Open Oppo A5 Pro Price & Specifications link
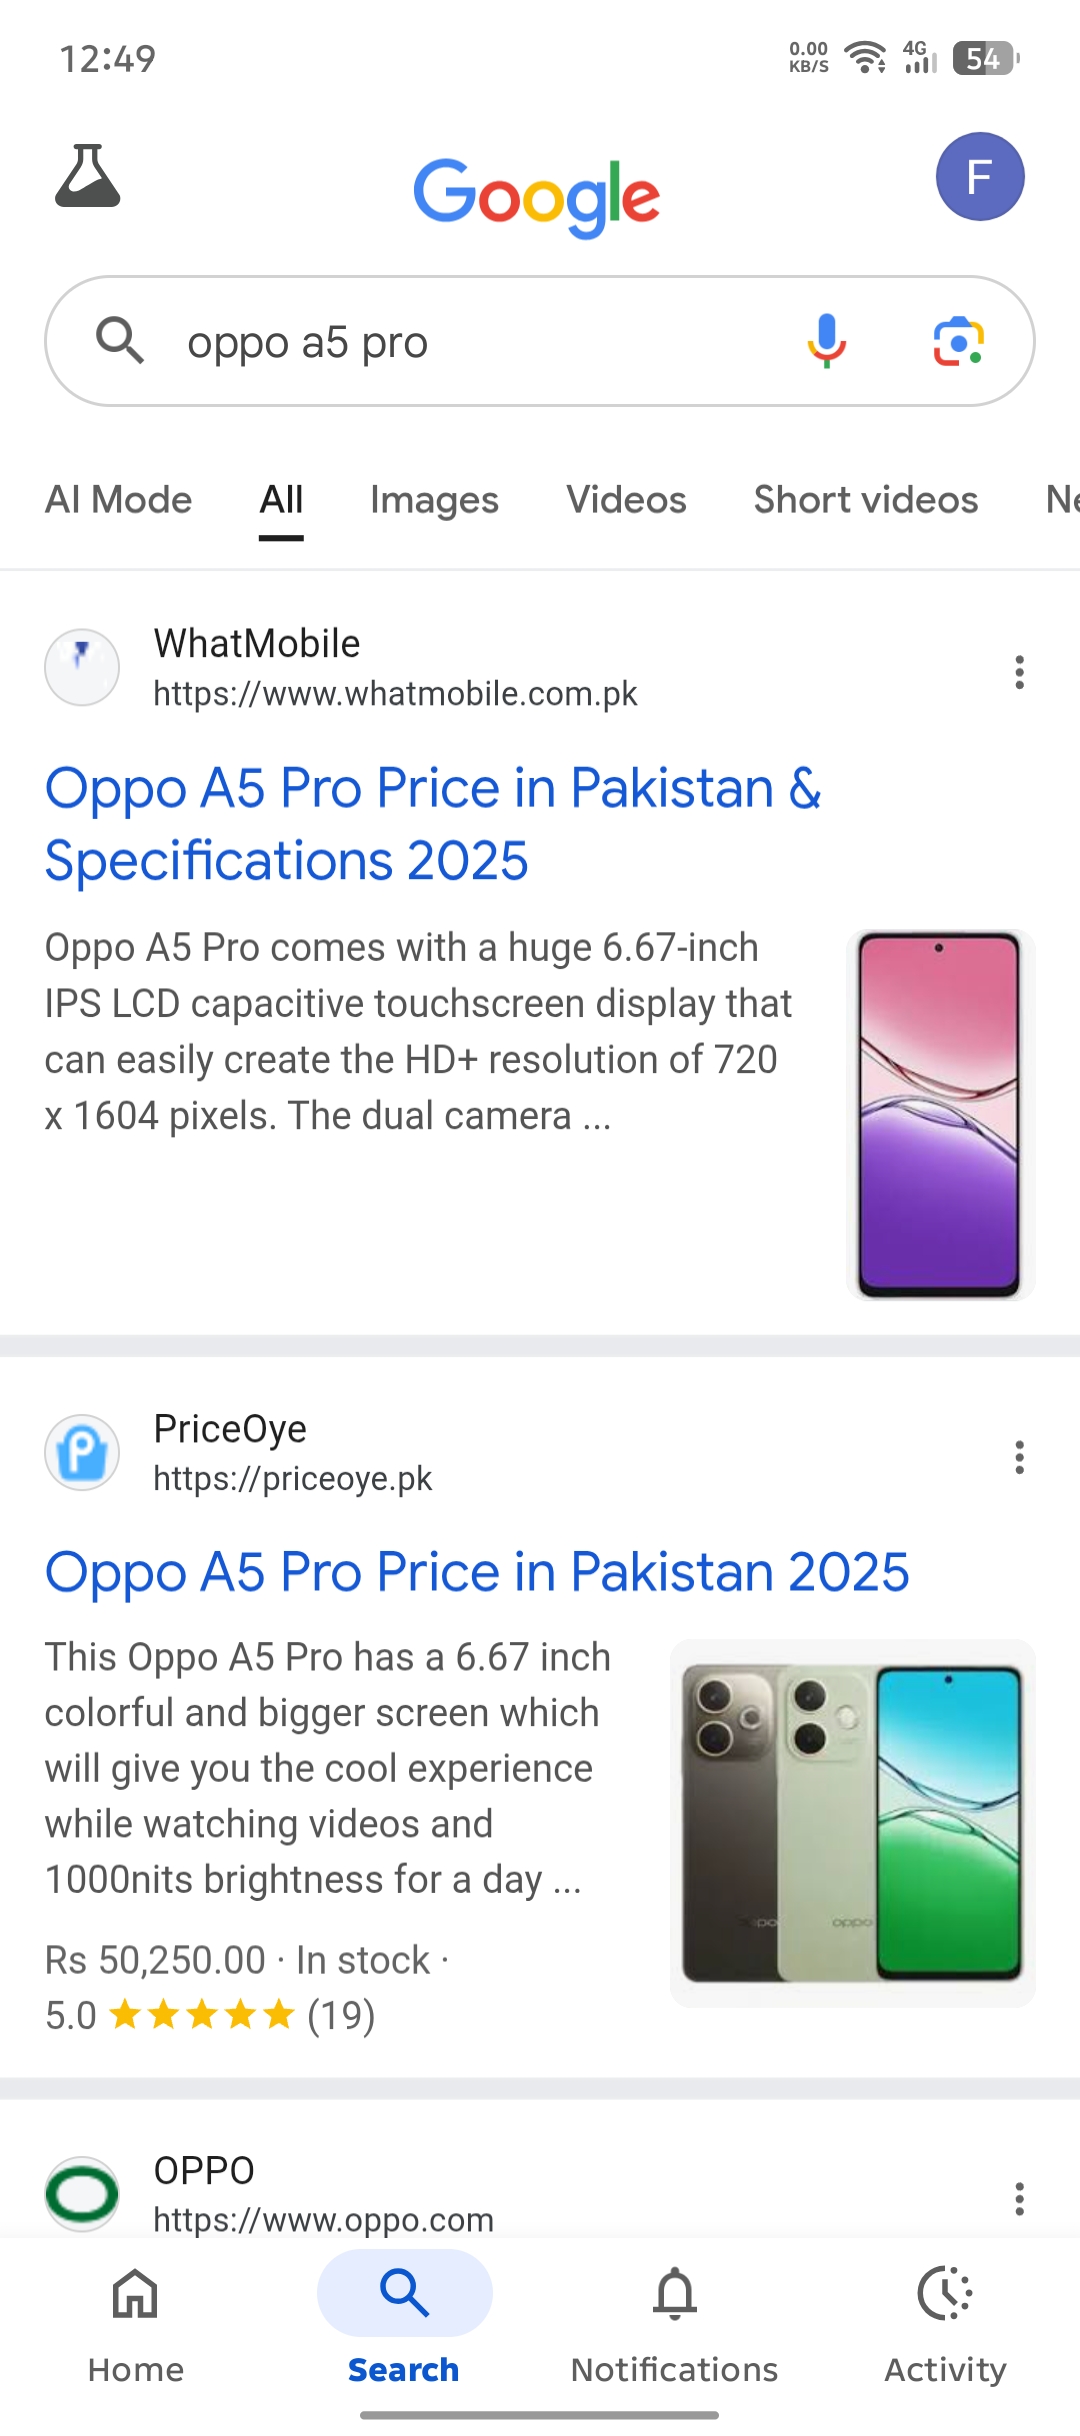Image resolution: width=1080 pixels, height=2436 pixels. pyautogui.click(x=433, y=824)
